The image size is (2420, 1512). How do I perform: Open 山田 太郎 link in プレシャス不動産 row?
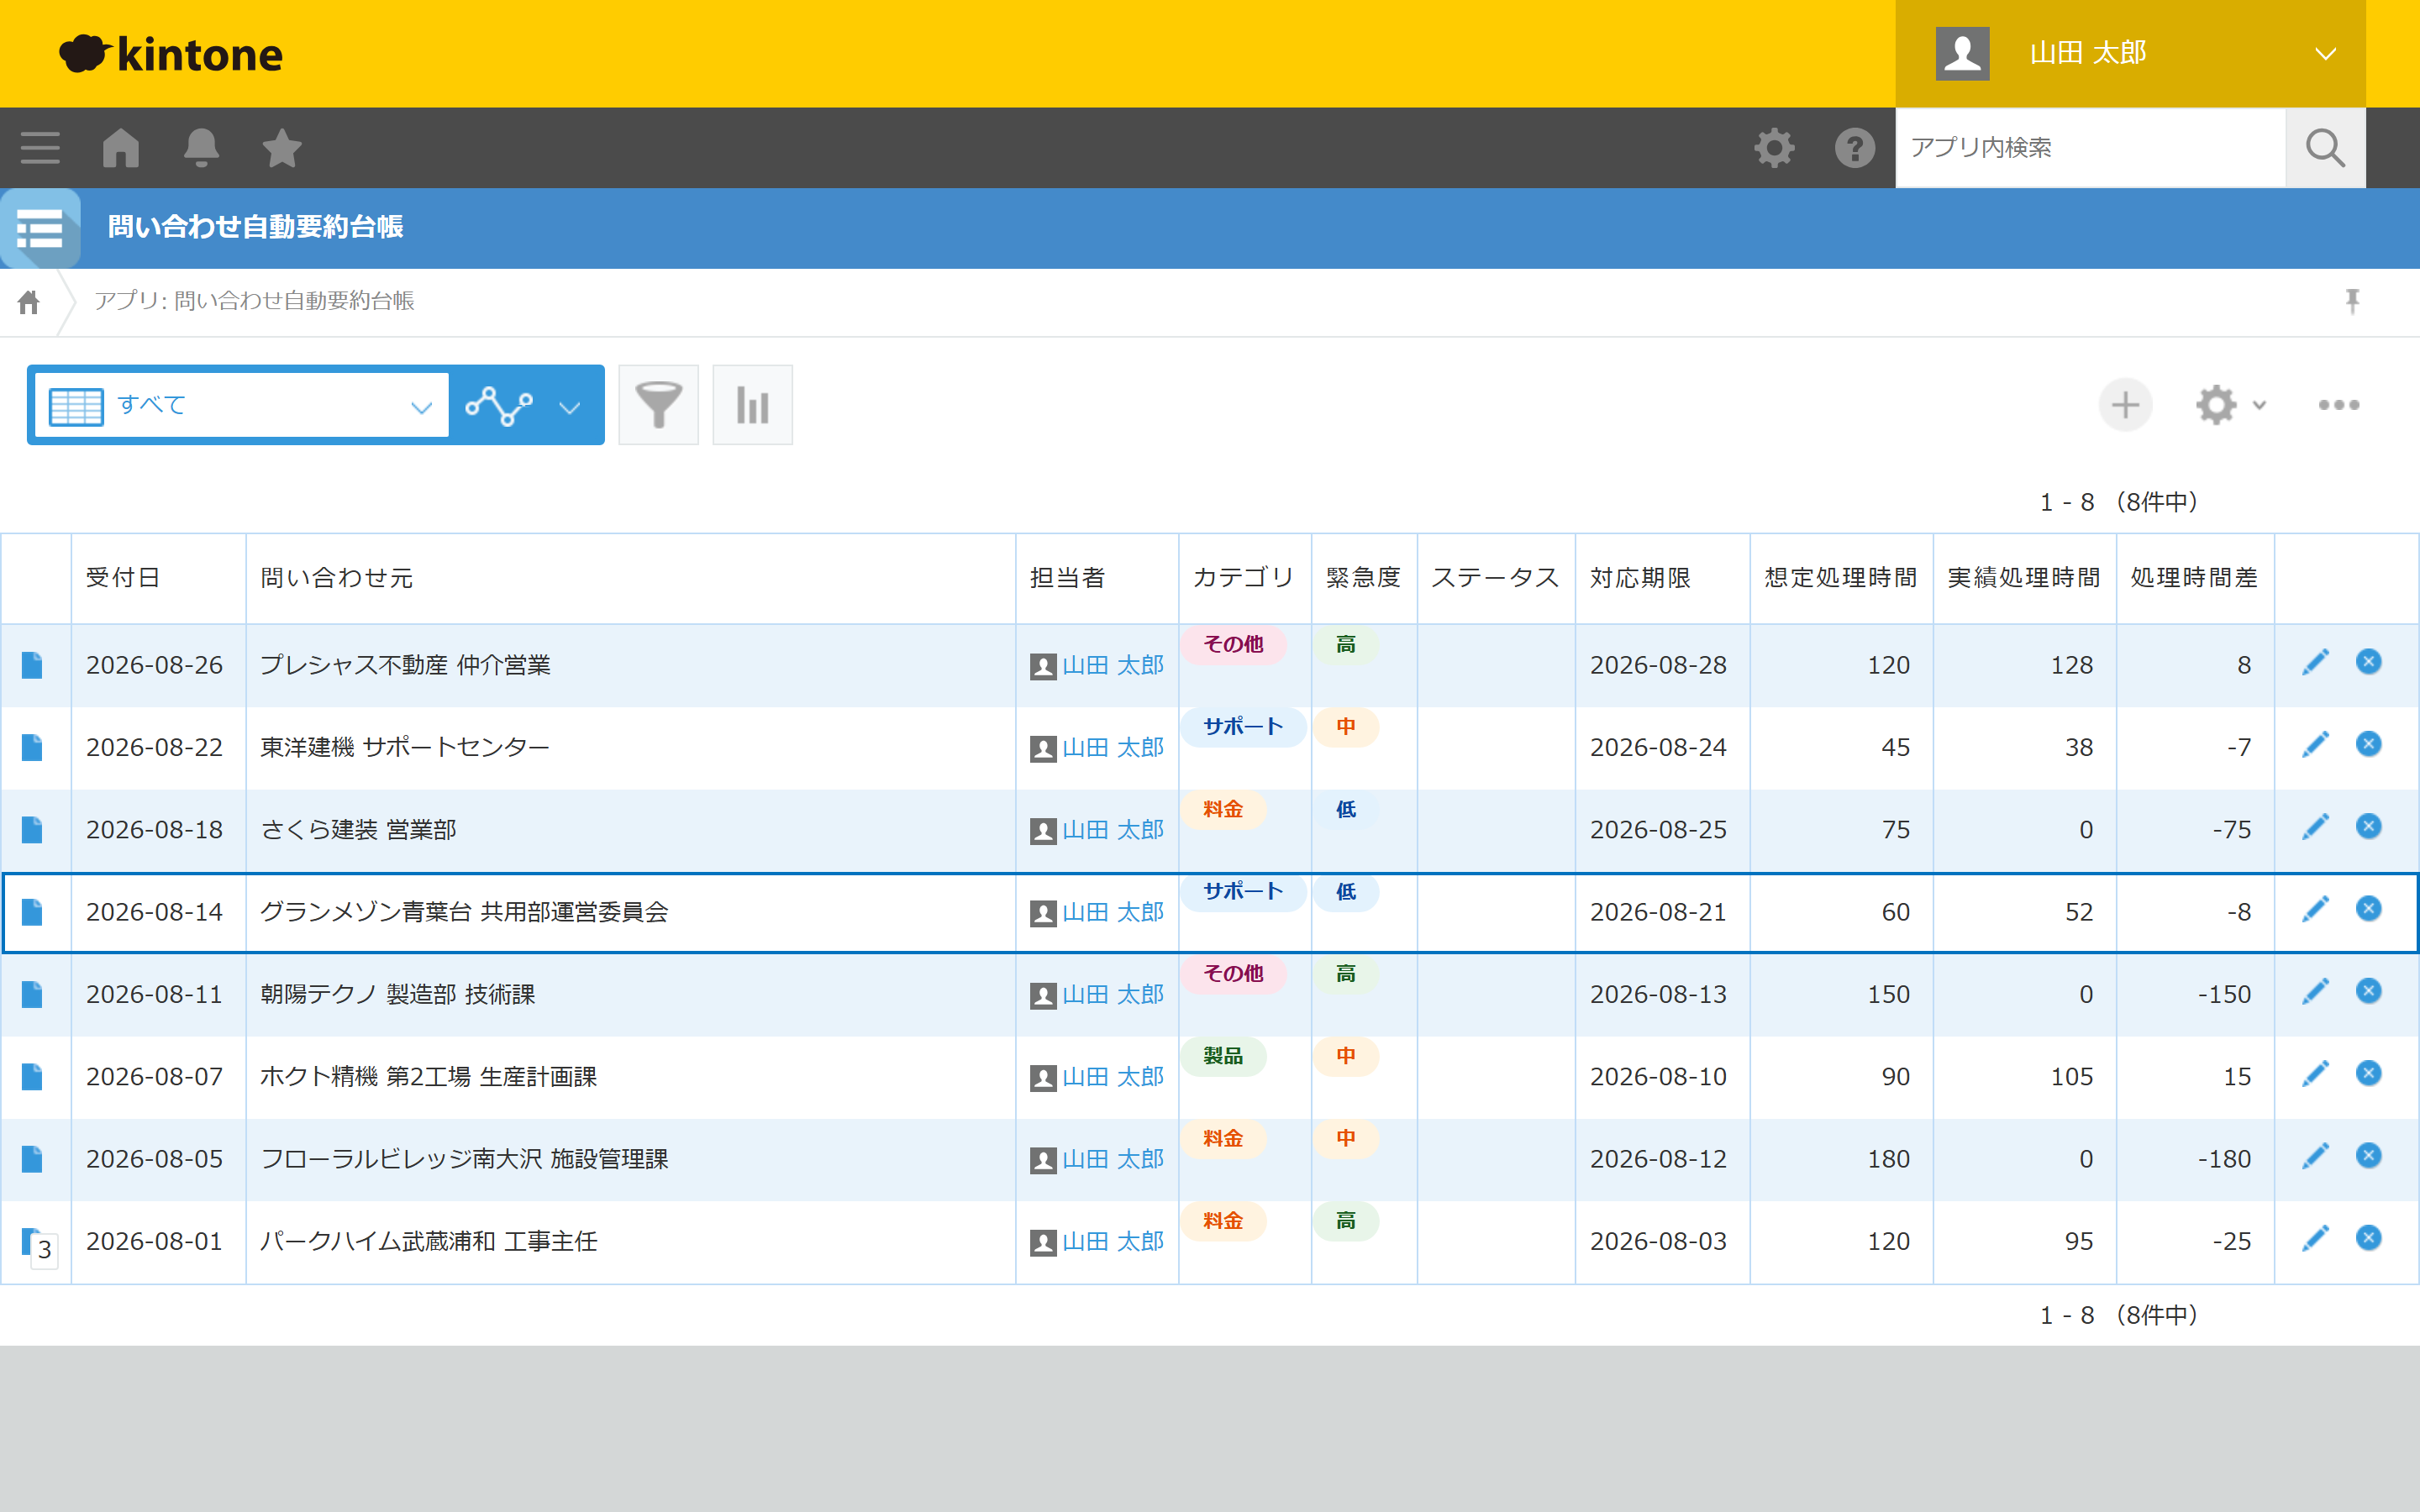tap(1112, 665)
